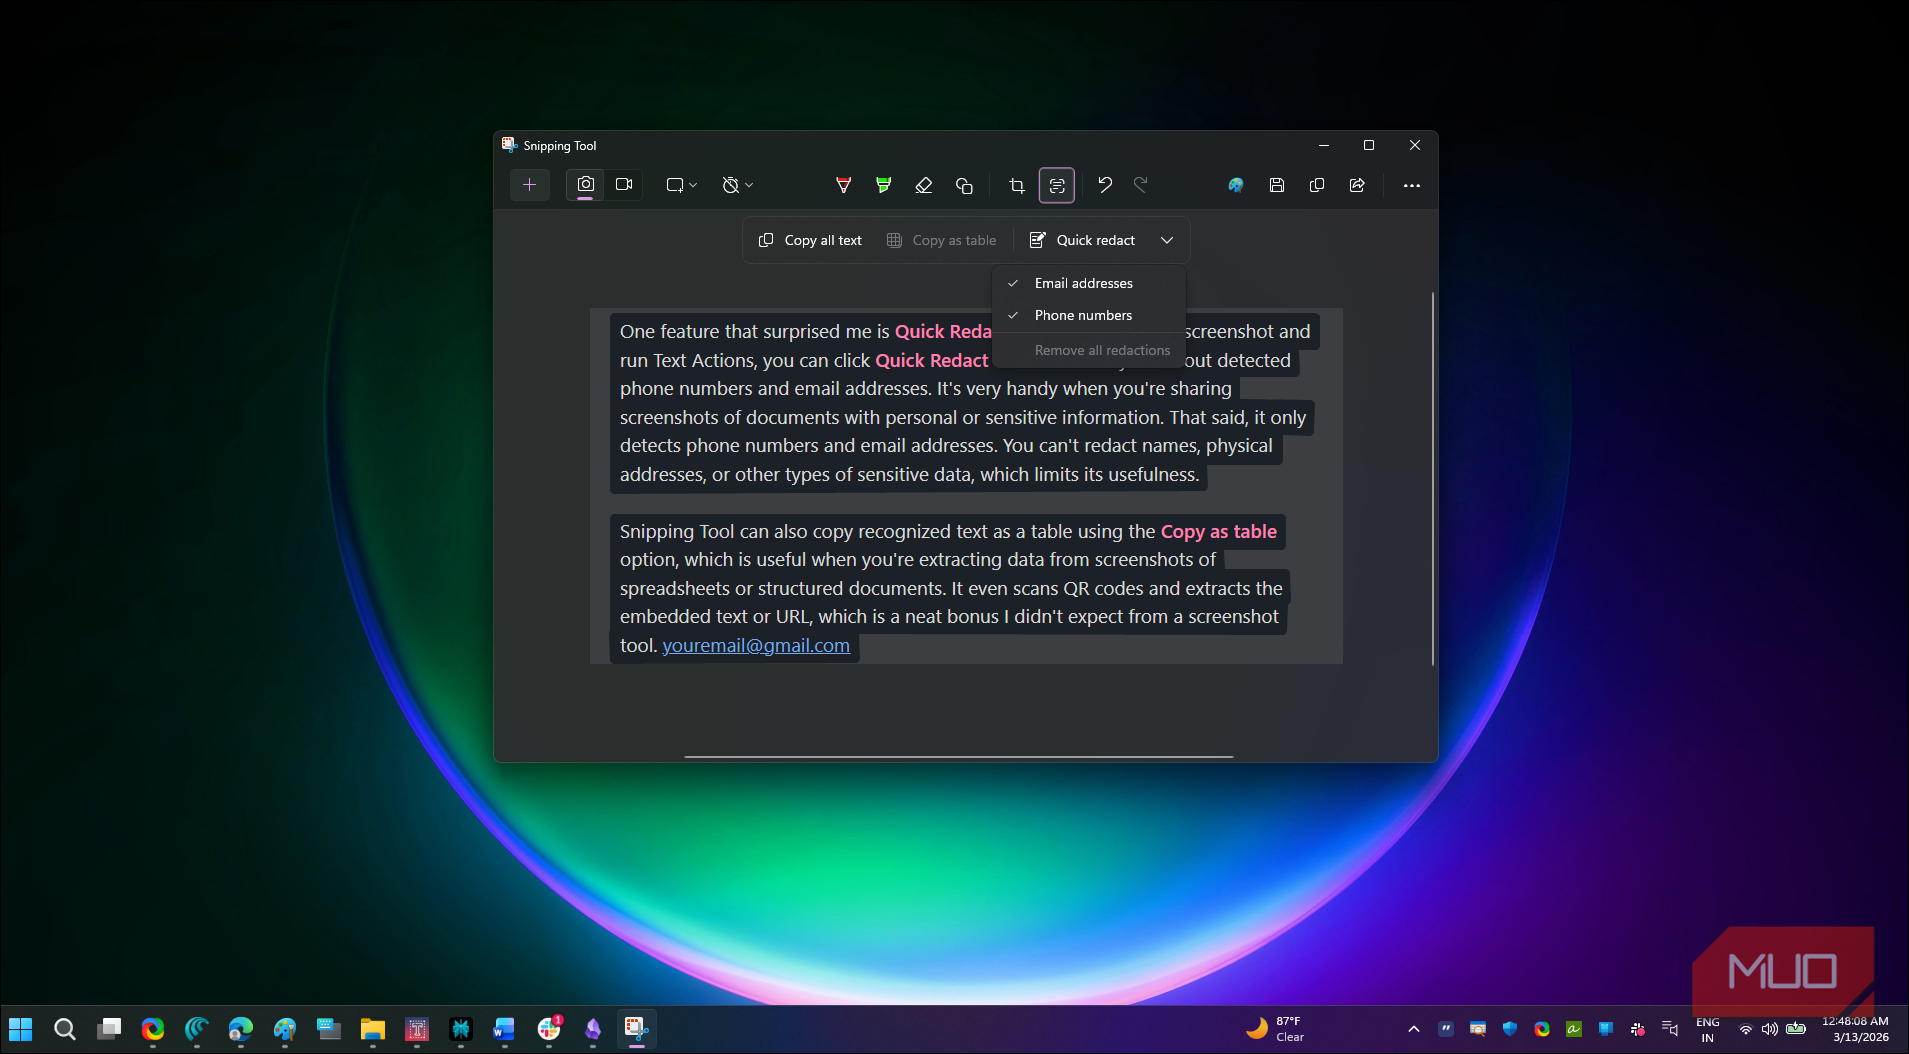Switch to video Record mode
Viewport: 1909px width, 1054px height.
click(624, 185)
